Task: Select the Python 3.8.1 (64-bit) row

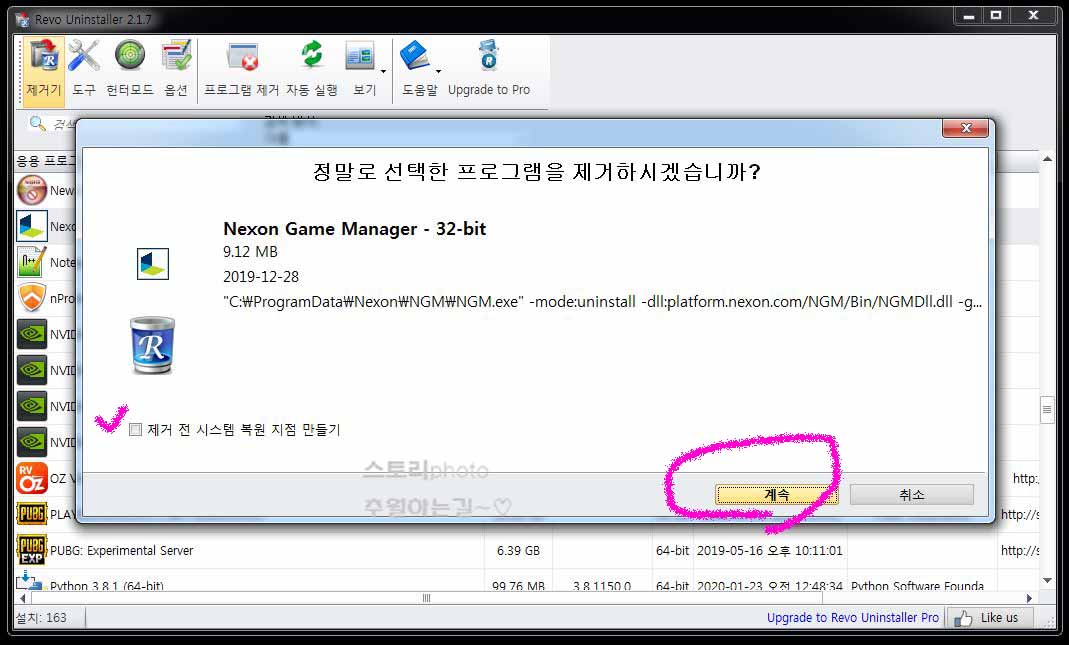Action: pos(526,584)
